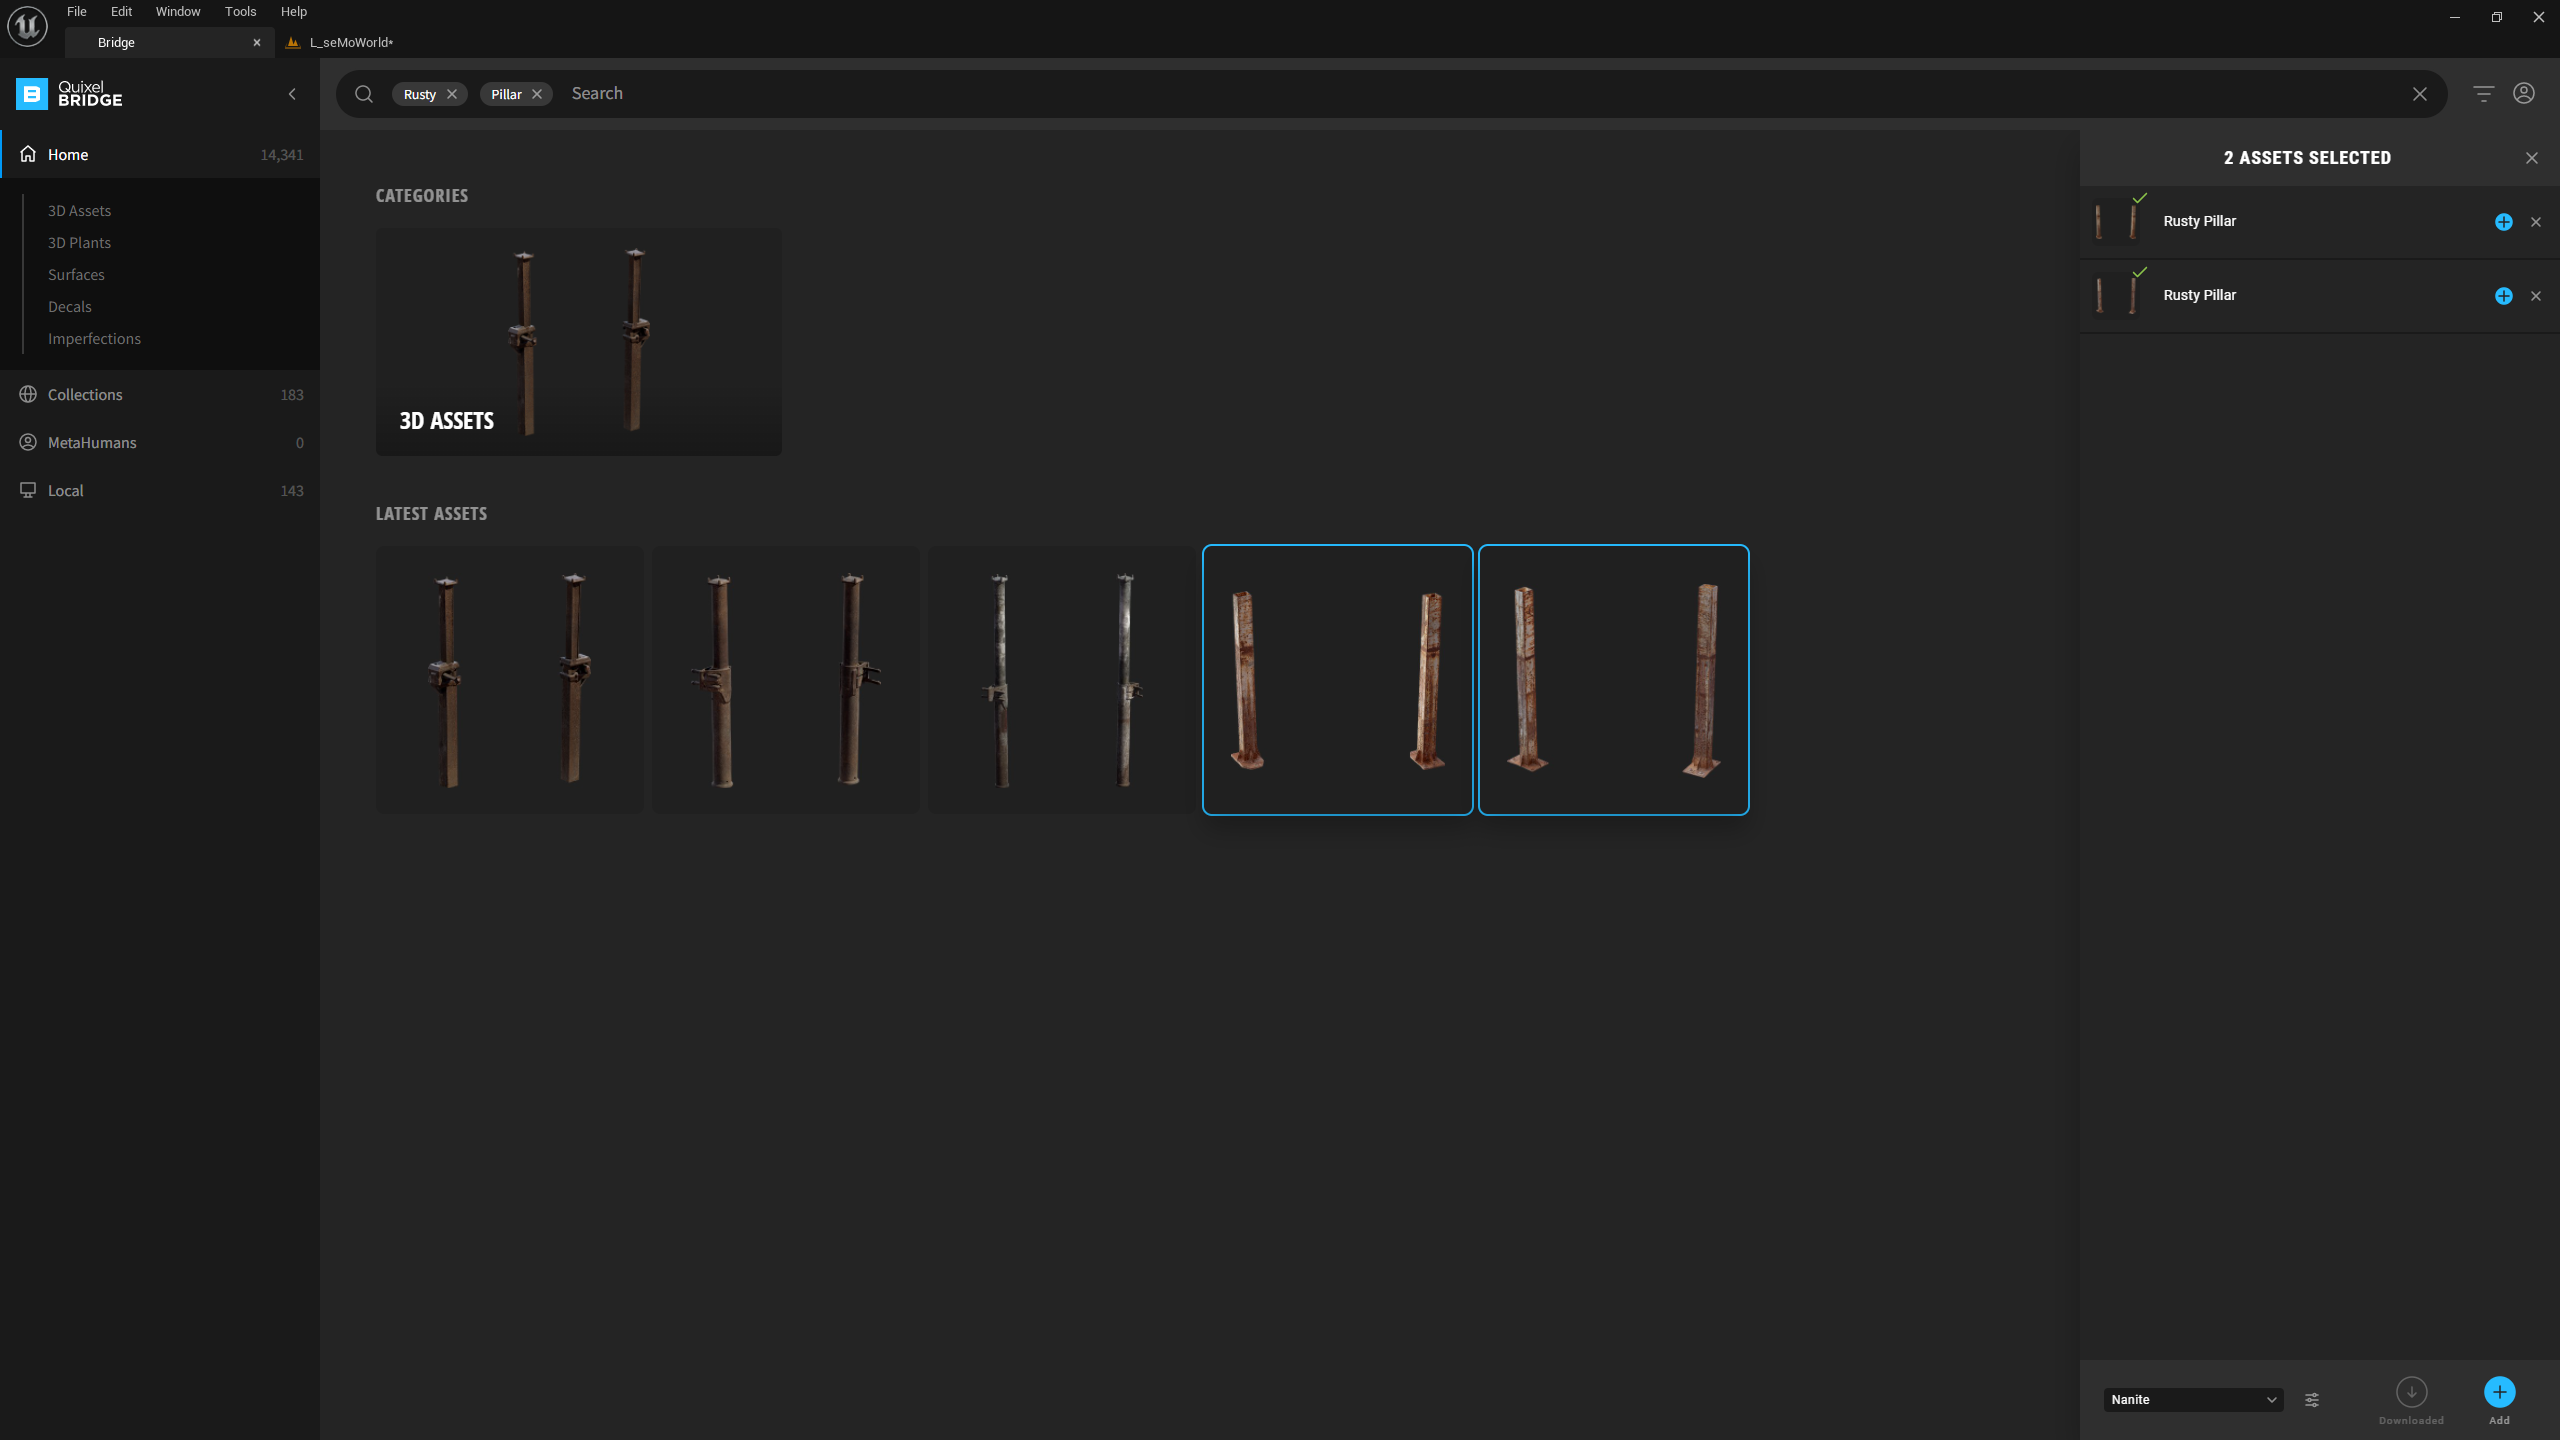Open the Tools menu

click(240, 12)
